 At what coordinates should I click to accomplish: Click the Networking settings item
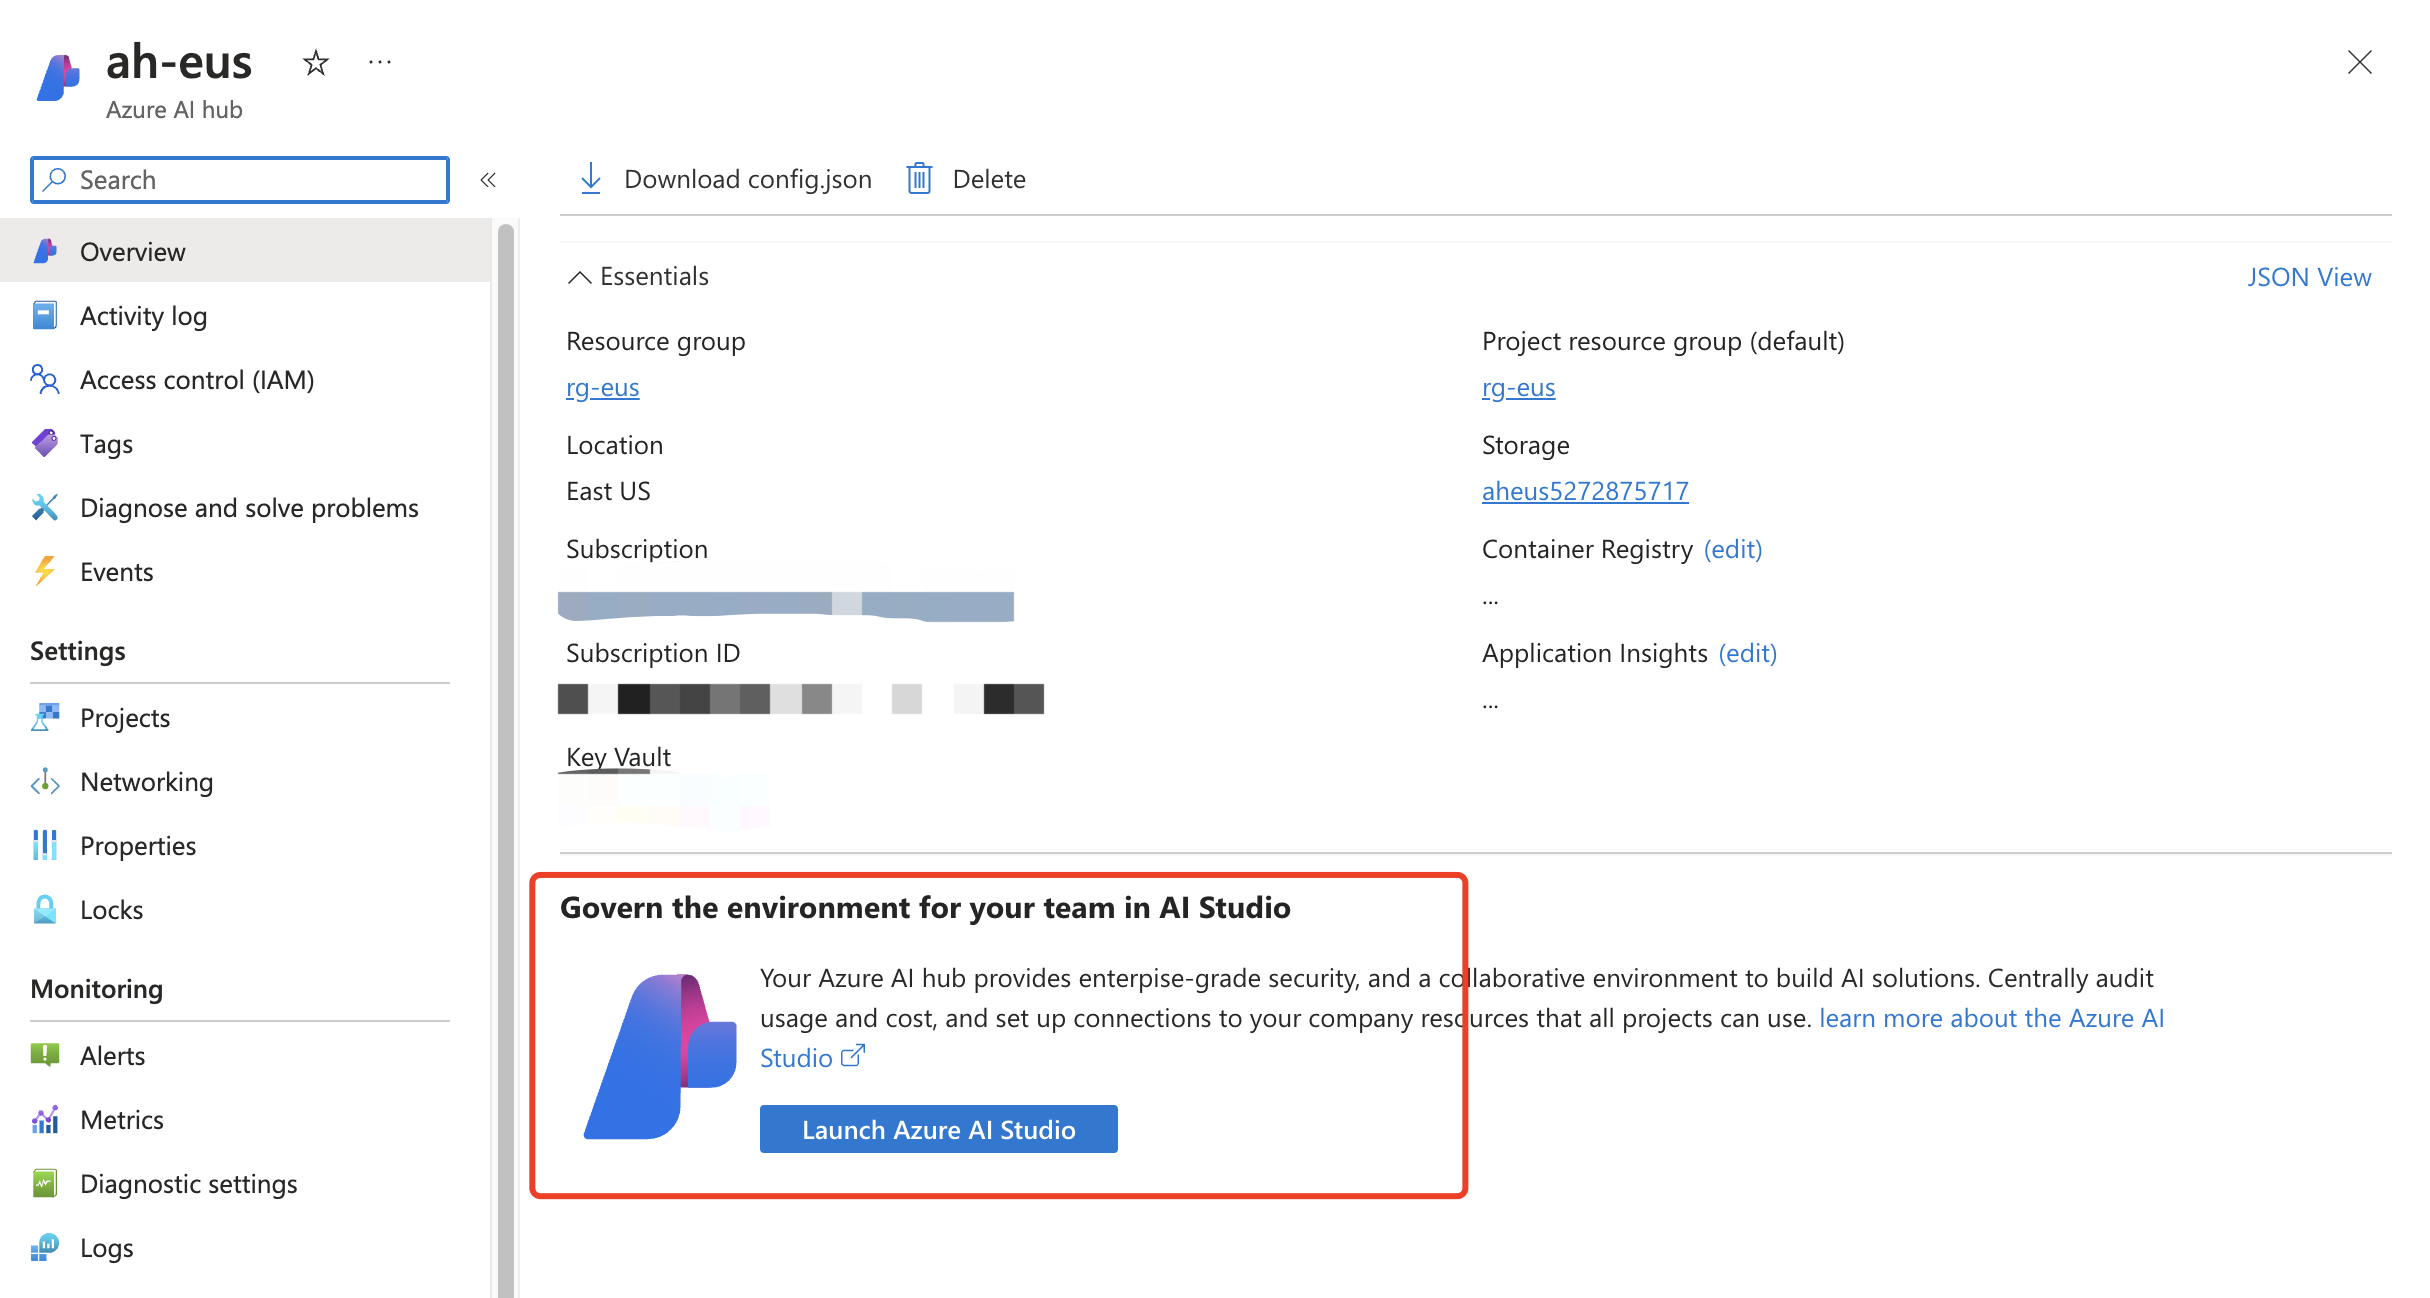coord(146,781)
